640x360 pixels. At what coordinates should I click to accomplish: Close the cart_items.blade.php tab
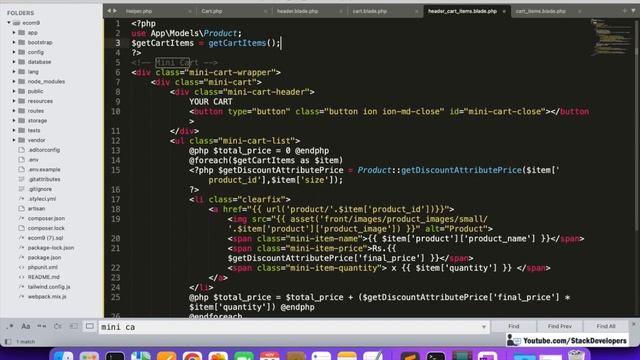click(580, 11)
